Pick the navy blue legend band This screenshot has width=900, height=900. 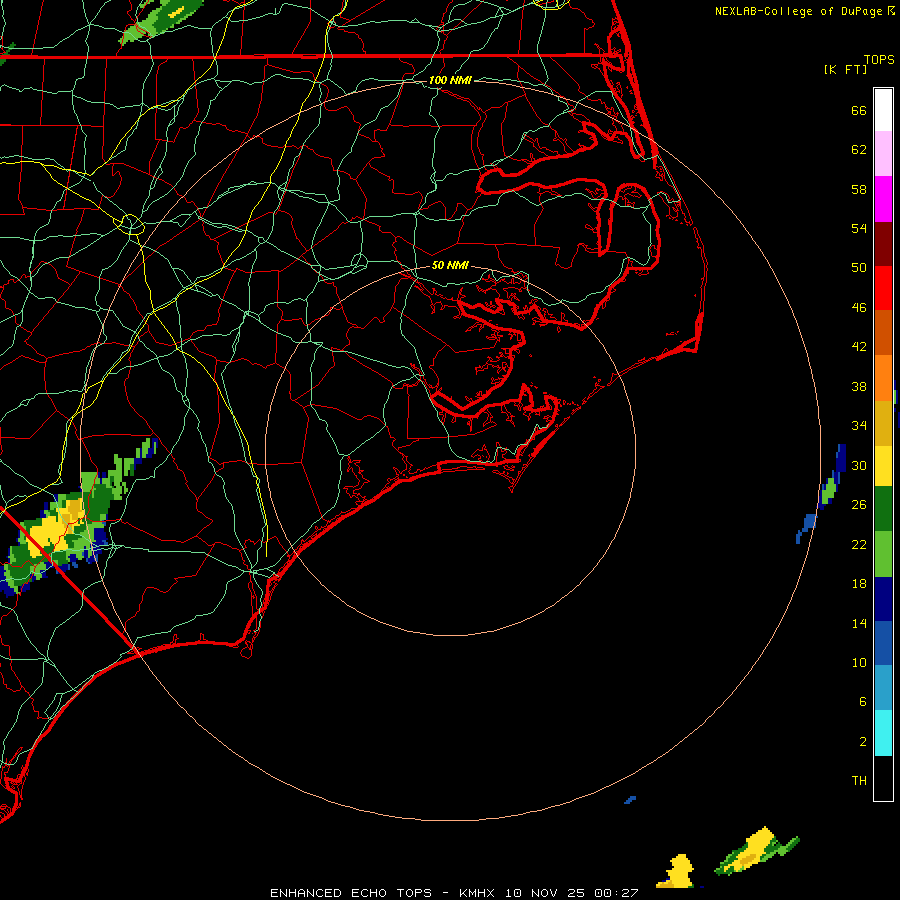[883, 599]
